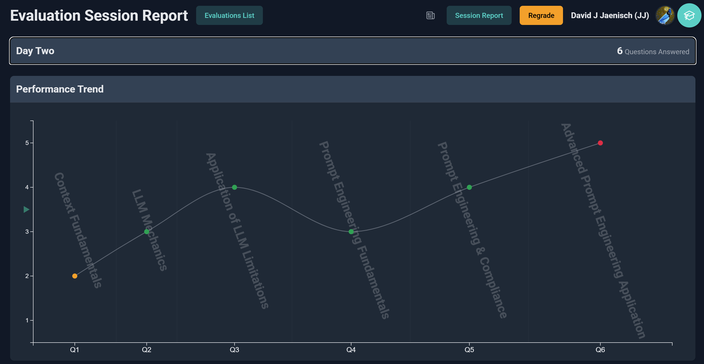Screen dimensions: 704x364
Task: Click the Q1 axis label
Action: [x=75, y=349]
